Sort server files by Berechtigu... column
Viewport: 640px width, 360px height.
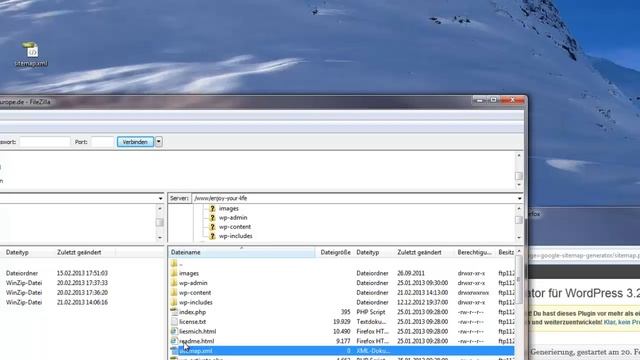pos(475,252)
